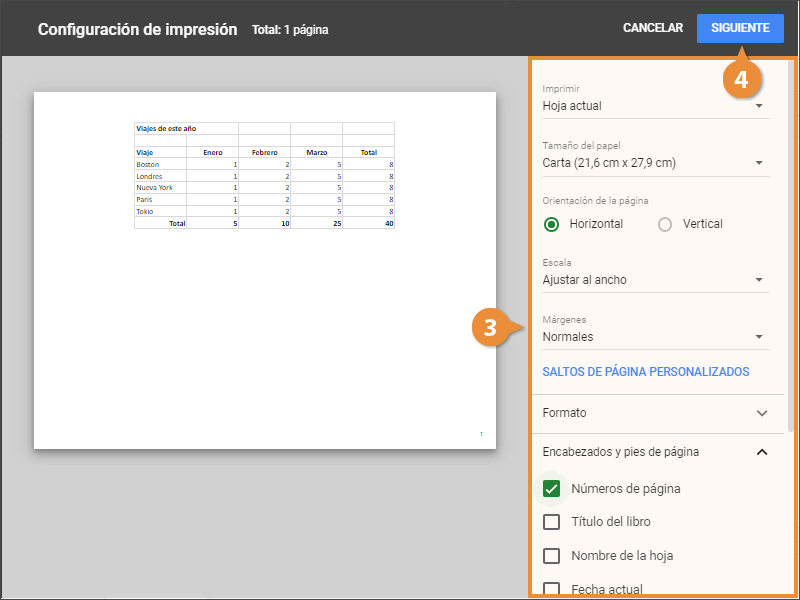Check the Fecha actual checkbox

tap(551, 589)
